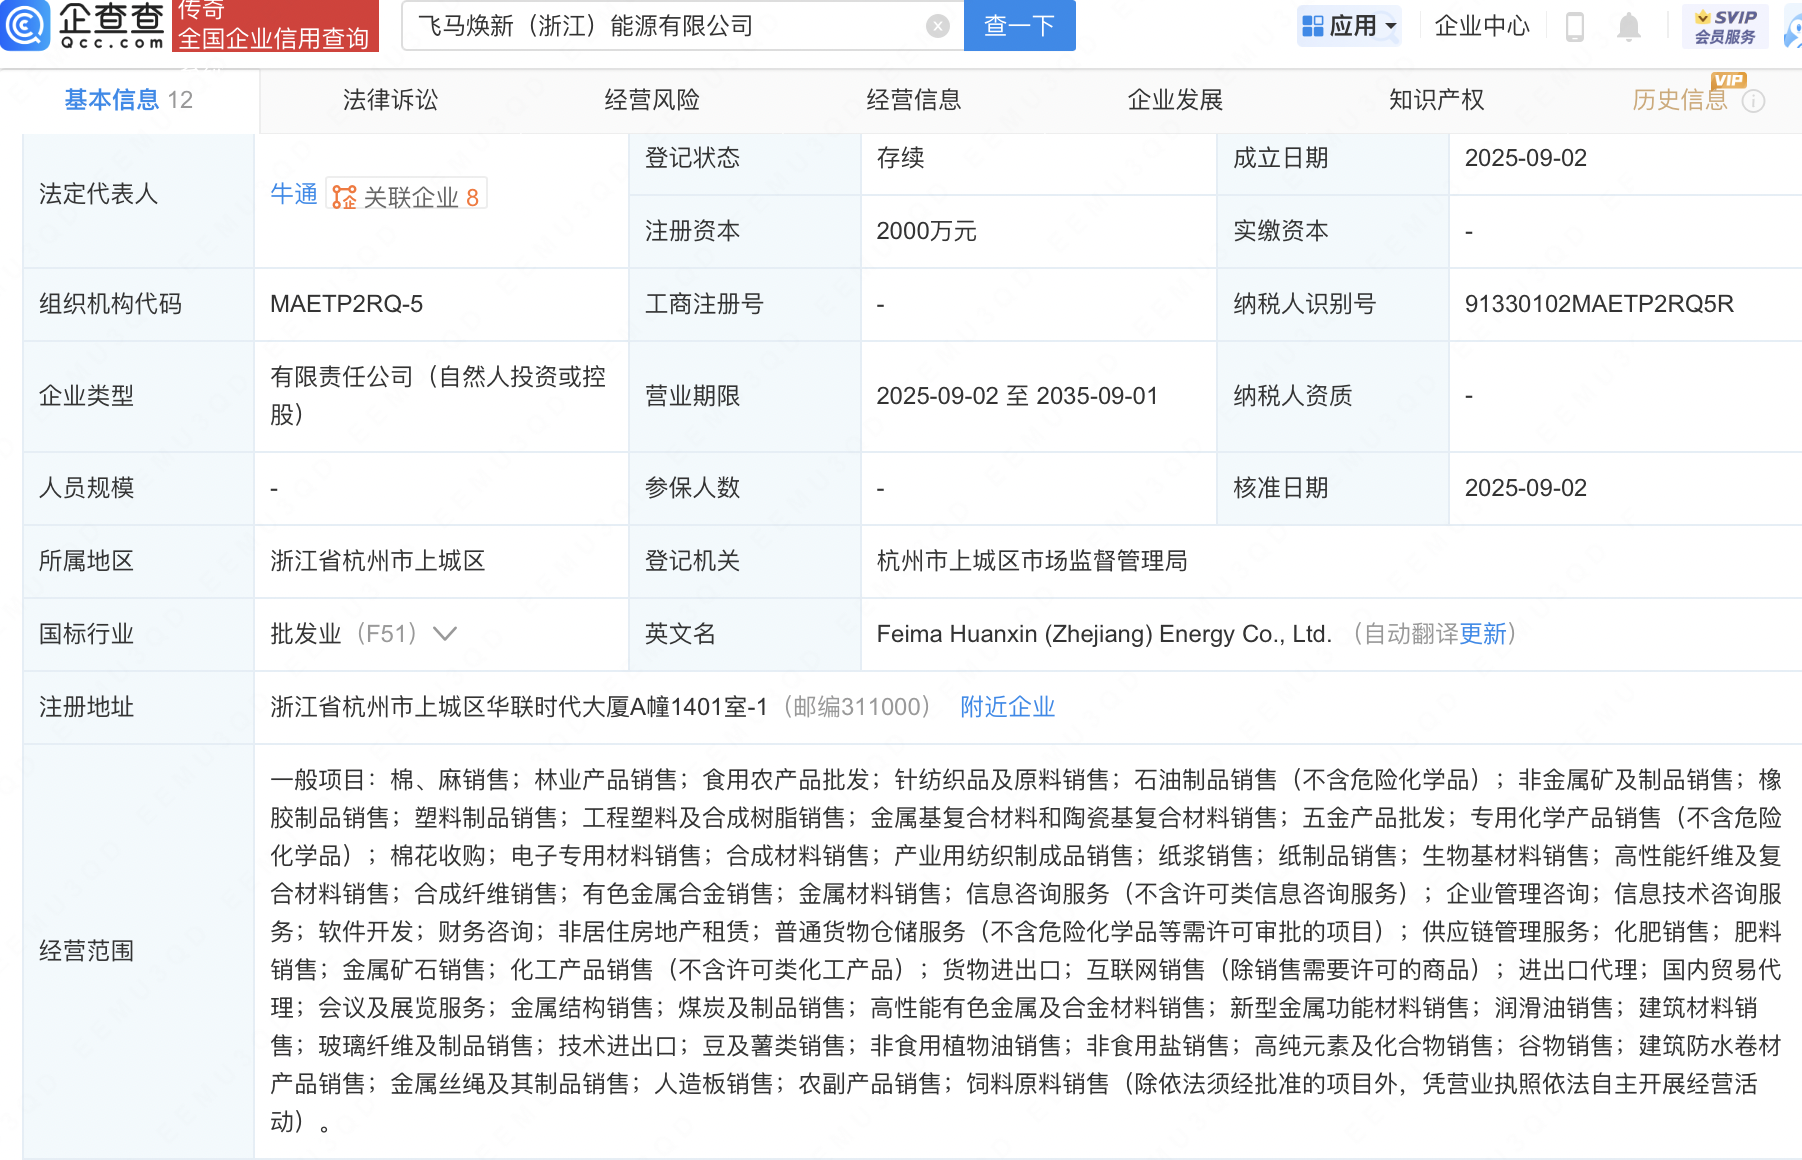This screenshot has height=1160, width=1802.
Task: Click the 核准日期 label
Action: coord(1281,488)
